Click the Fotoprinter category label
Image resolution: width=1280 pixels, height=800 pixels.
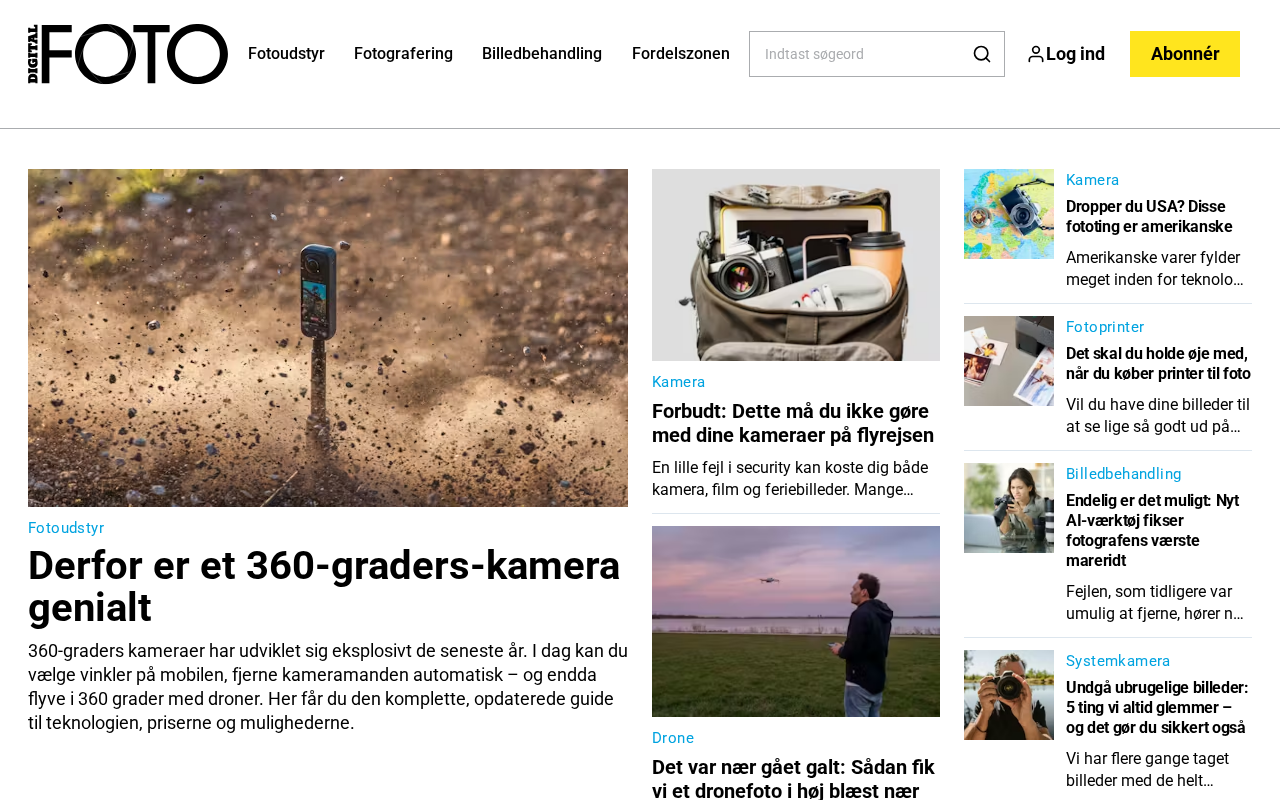(1105, 327)
